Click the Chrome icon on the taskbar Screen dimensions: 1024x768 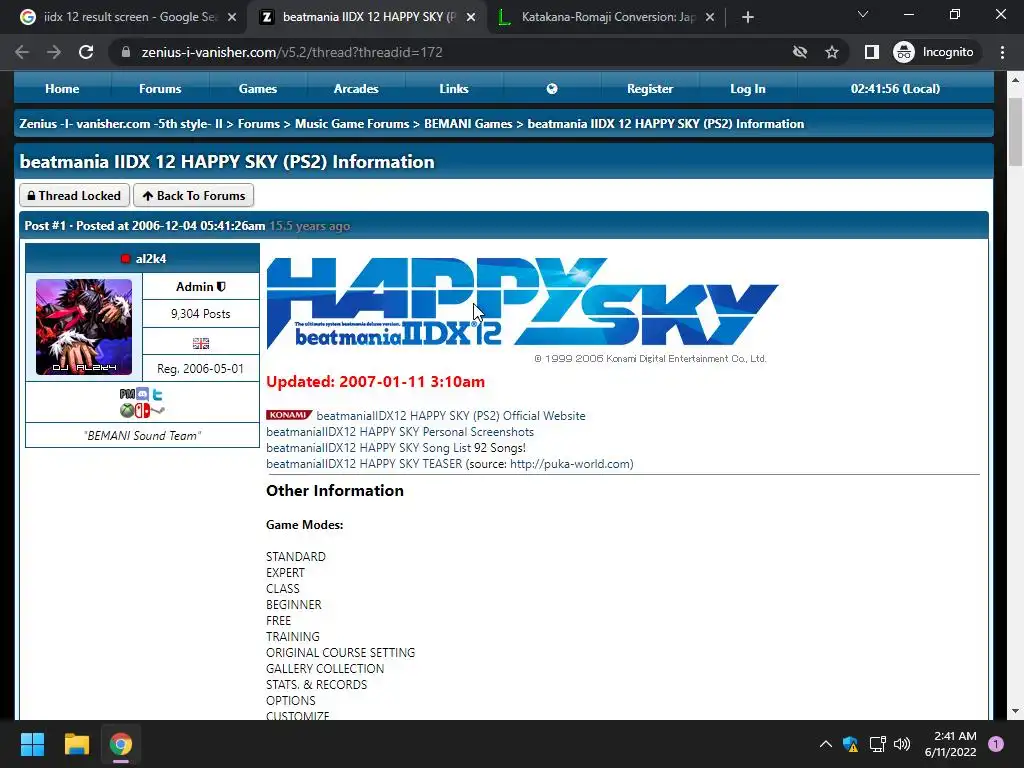pos(121,744)
